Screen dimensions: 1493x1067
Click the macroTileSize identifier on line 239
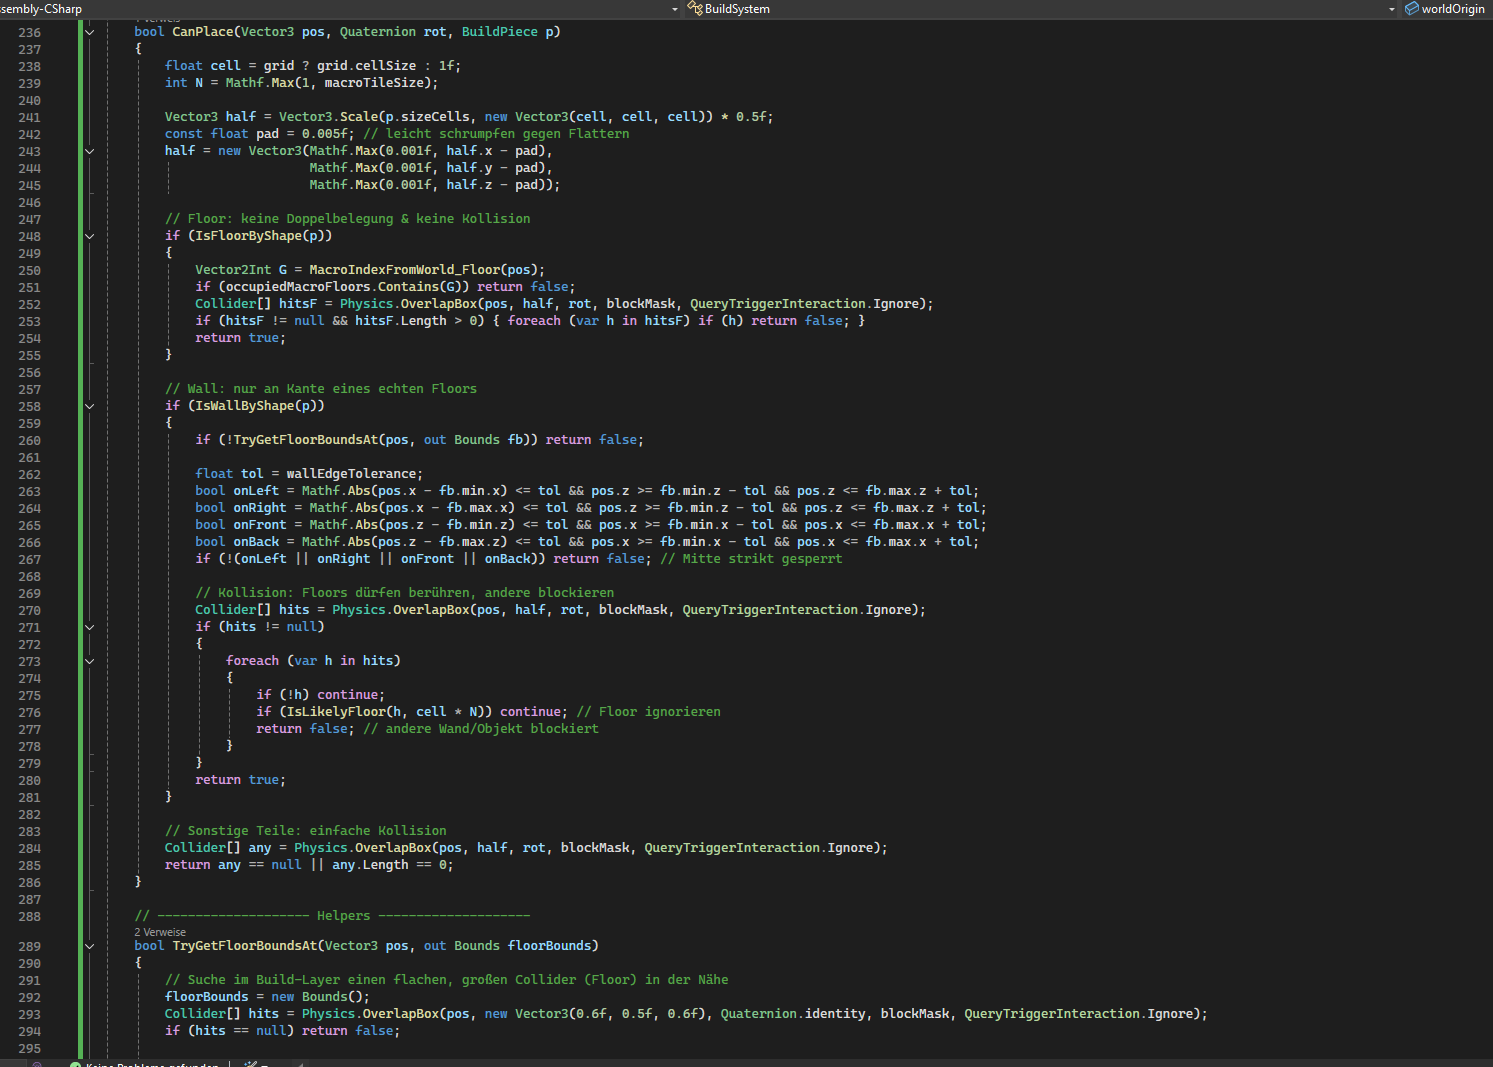(x=374, y=83)
